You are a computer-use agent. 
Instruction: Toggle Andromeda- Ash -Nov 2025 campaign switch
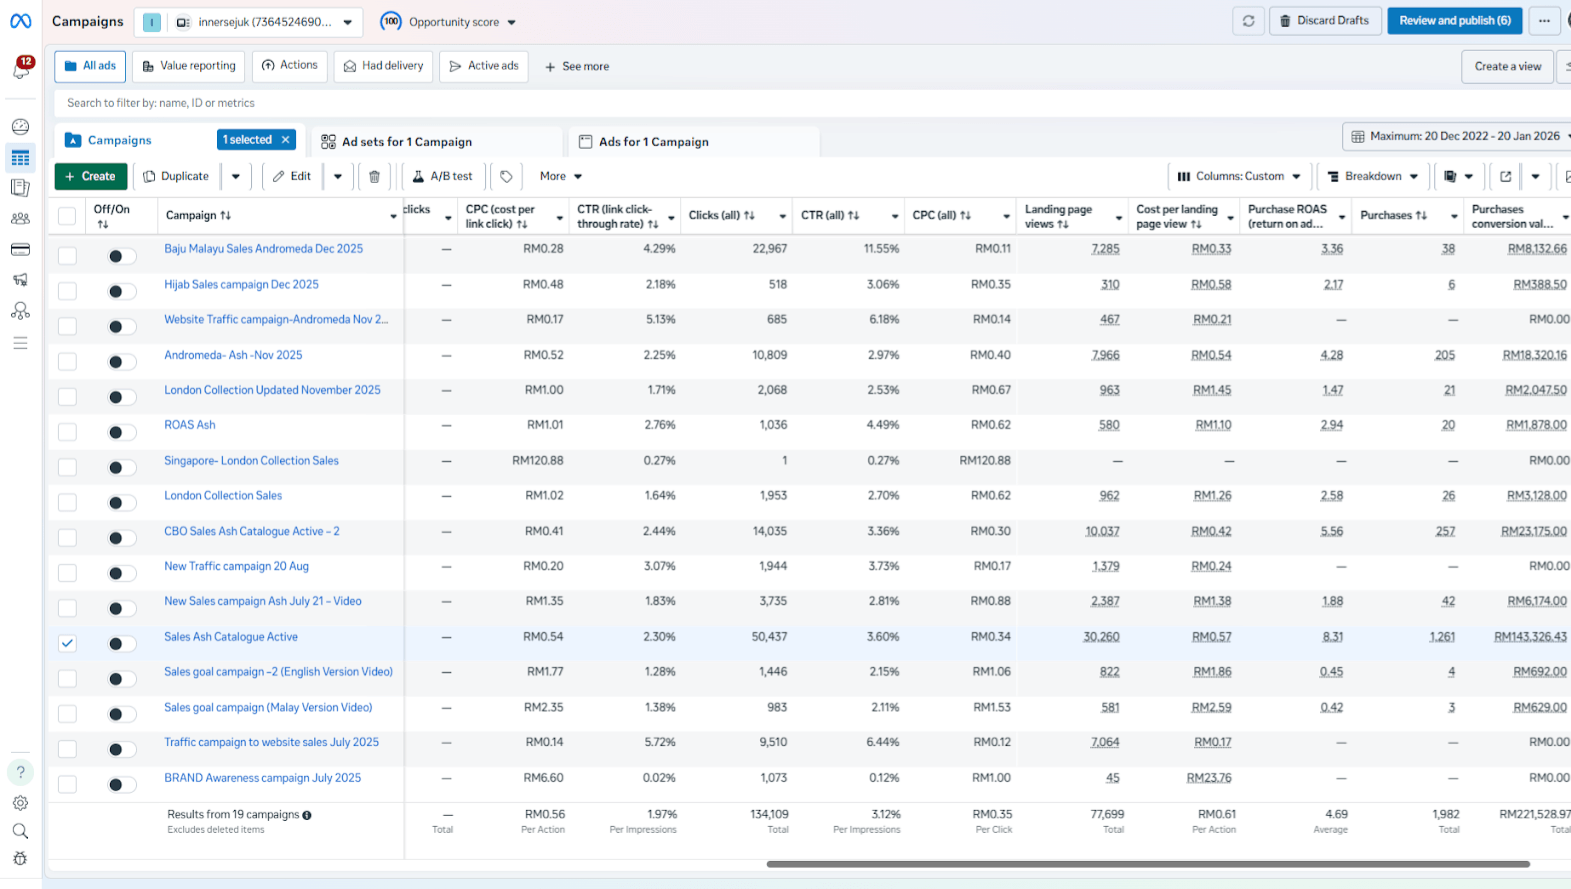[x=122, y=362]
